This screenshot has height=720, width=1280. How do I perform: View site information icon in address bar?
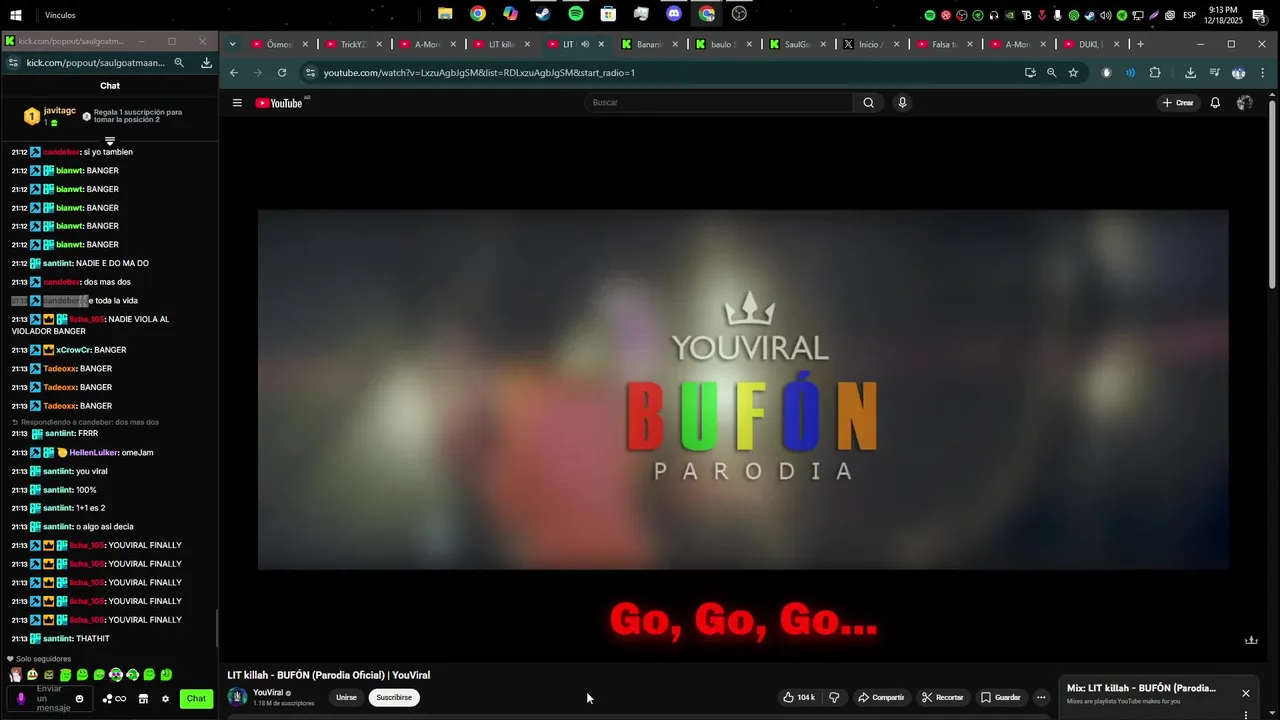pos(311,73)
